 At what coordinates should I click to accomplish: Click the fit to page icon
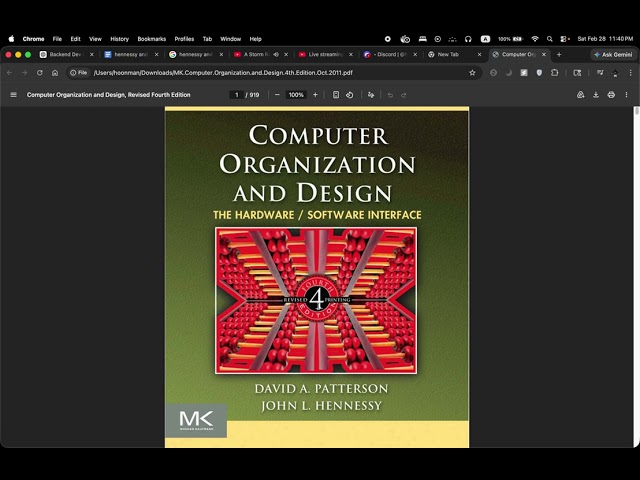tap(336, 95)
